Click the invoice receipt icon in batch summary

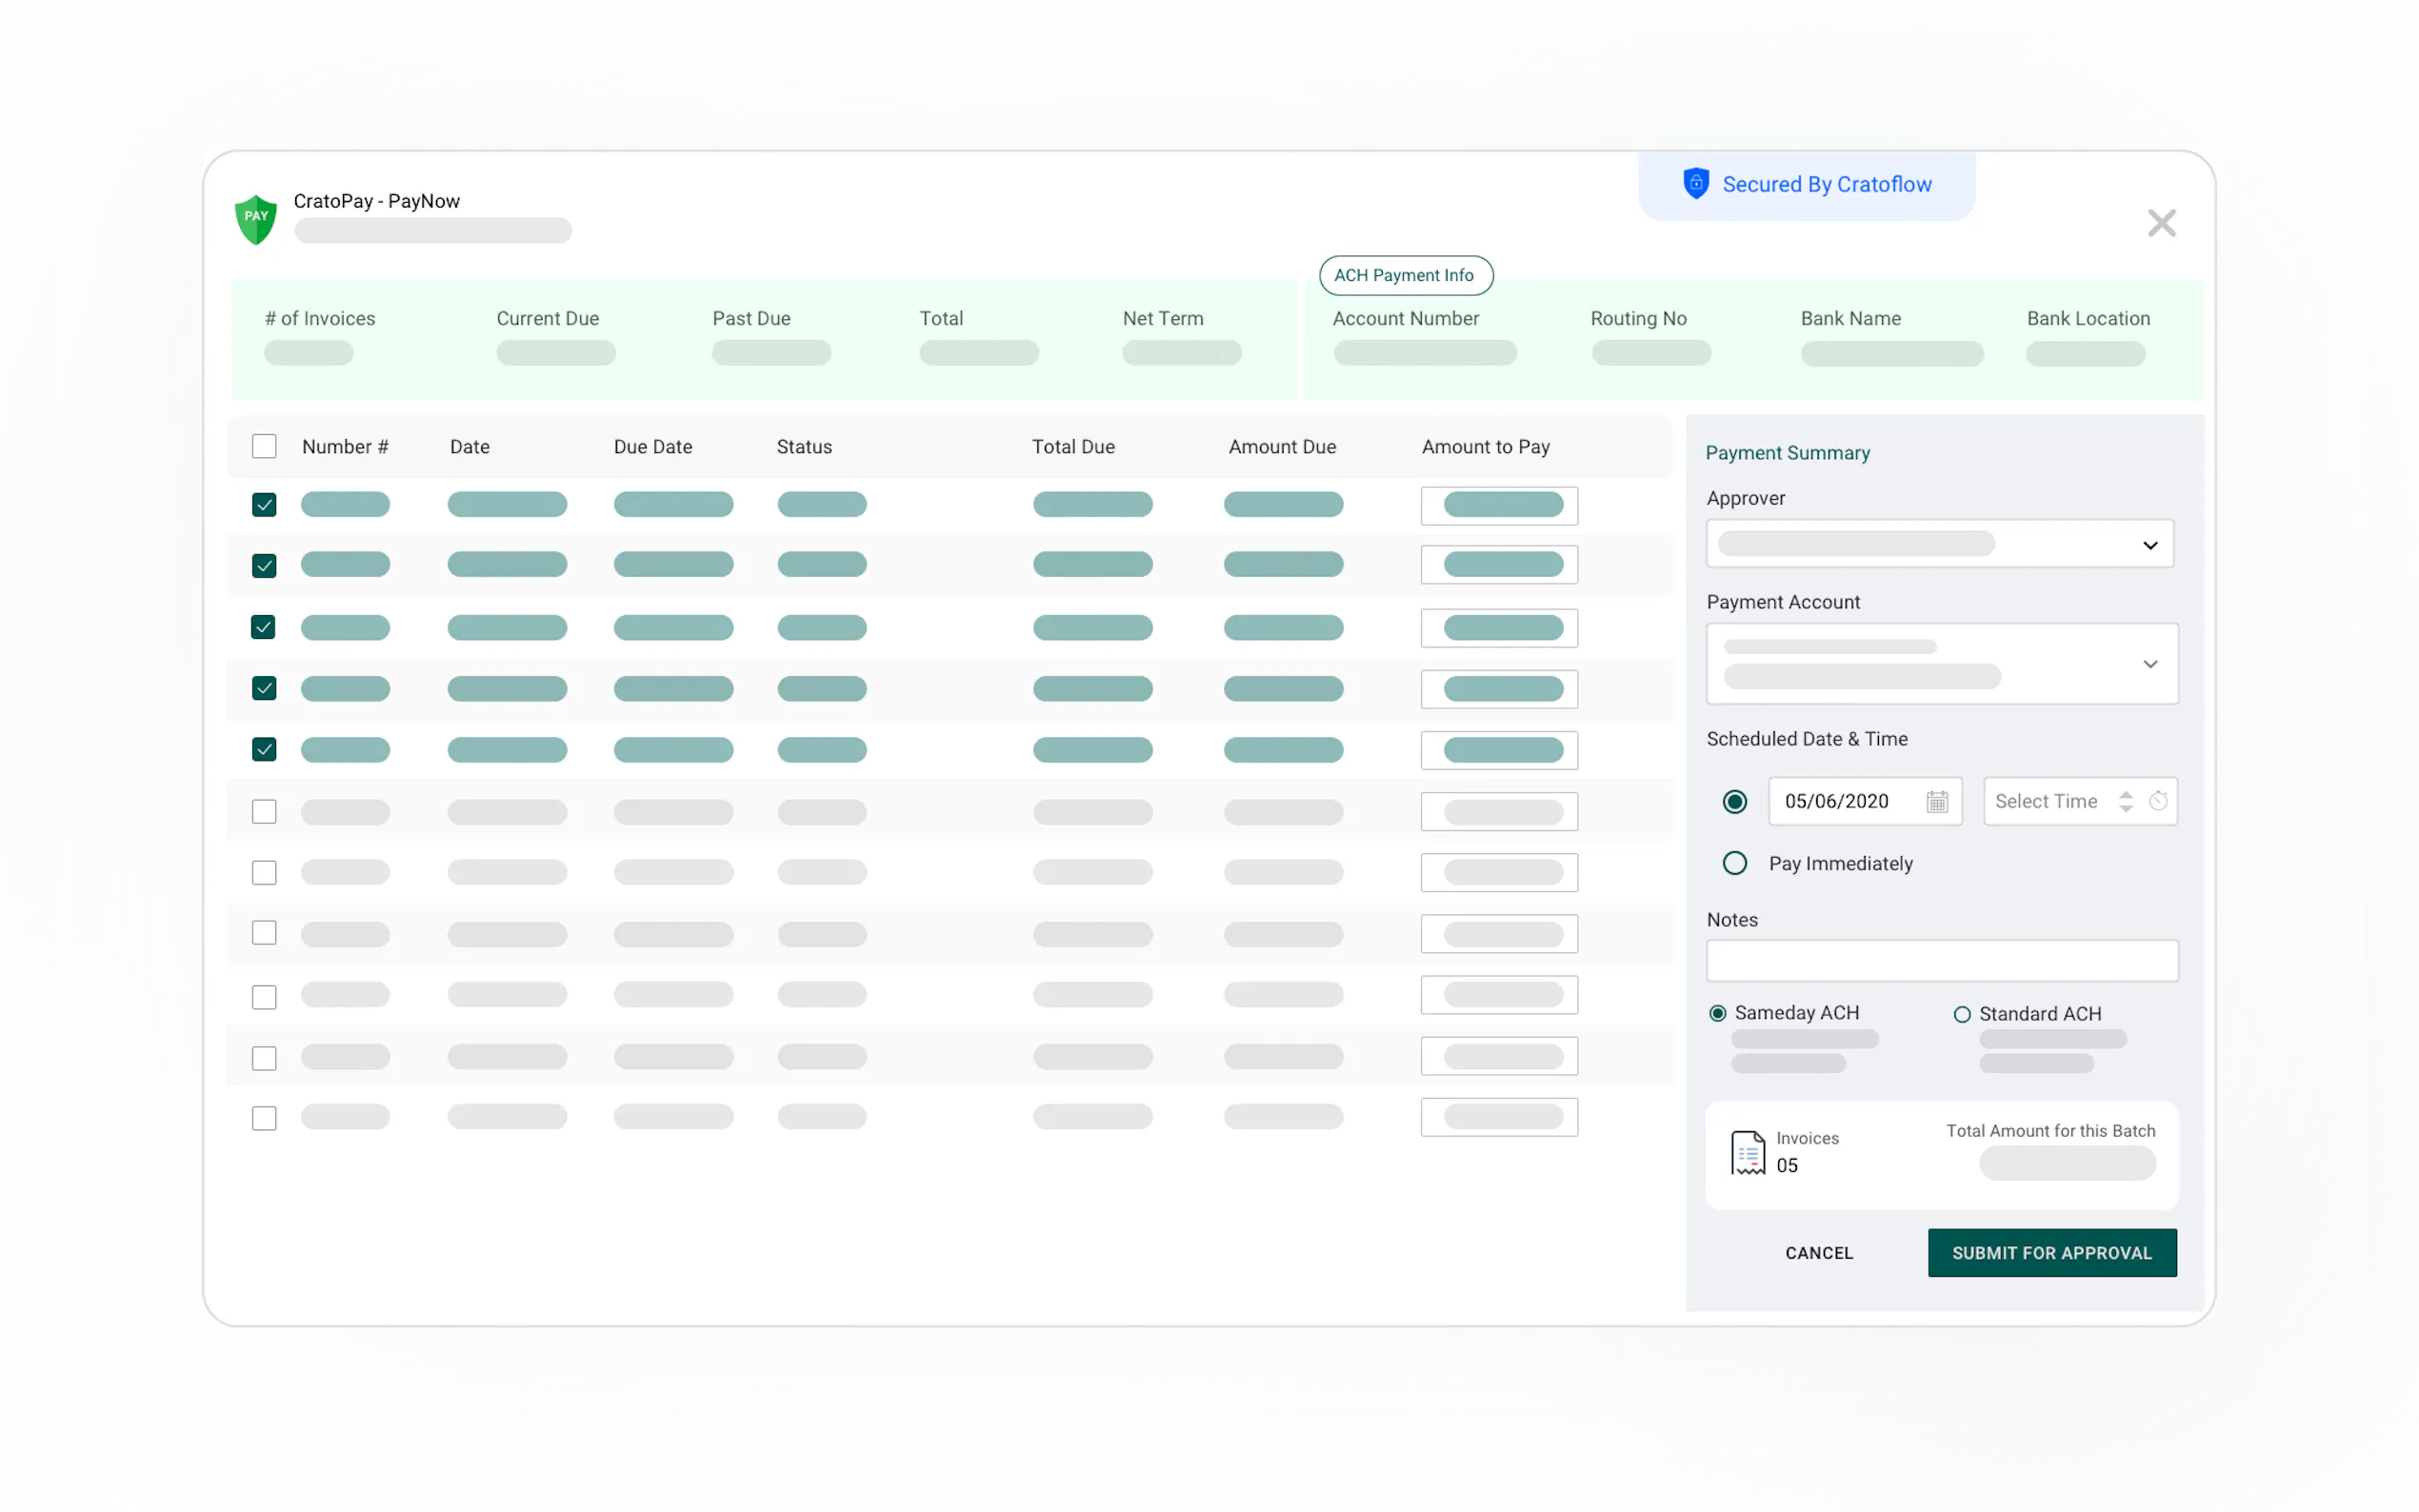pyautogui.click(x=1747, y=1152)
